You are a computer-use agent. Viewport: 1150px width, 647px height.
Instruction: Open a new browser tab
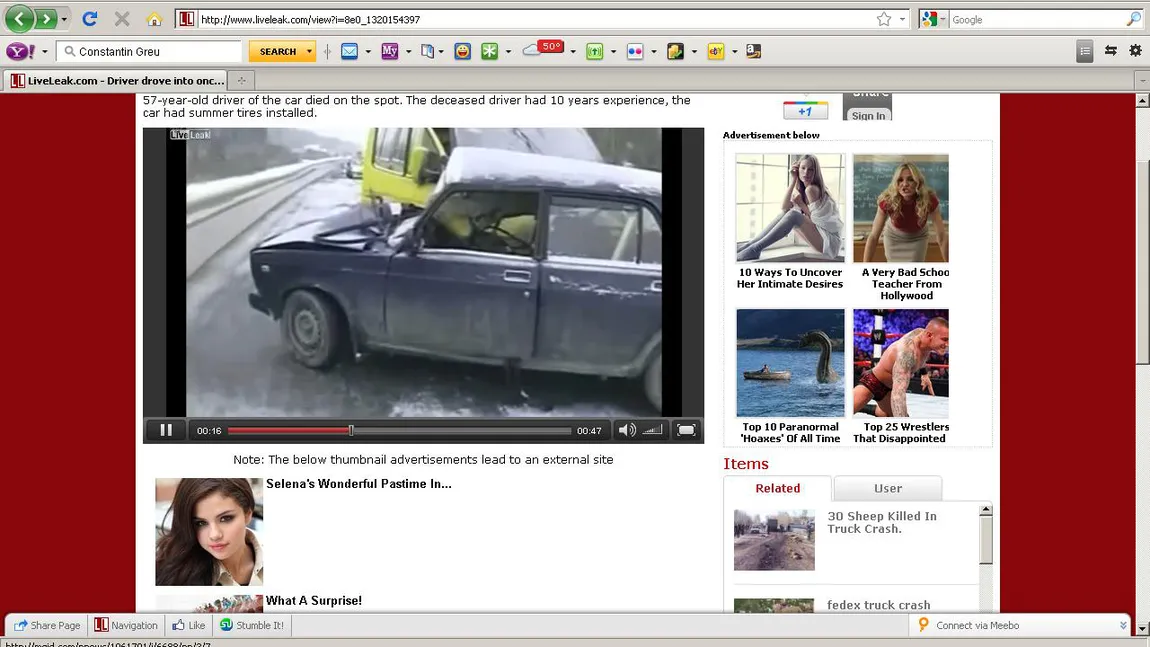pyautogui.click(x=241, y=81)
